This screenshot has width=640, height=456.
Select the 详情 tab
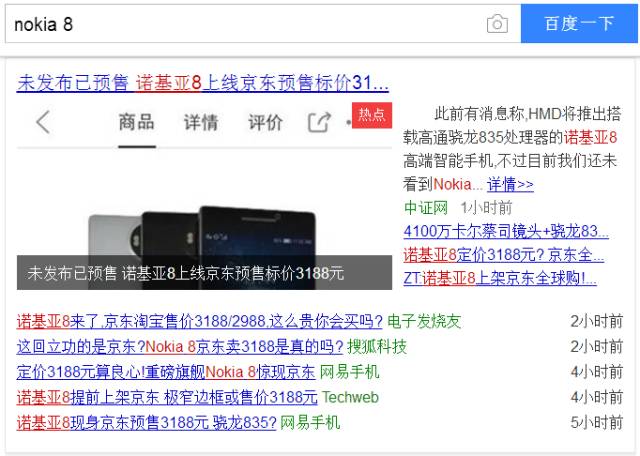(201, 122)
